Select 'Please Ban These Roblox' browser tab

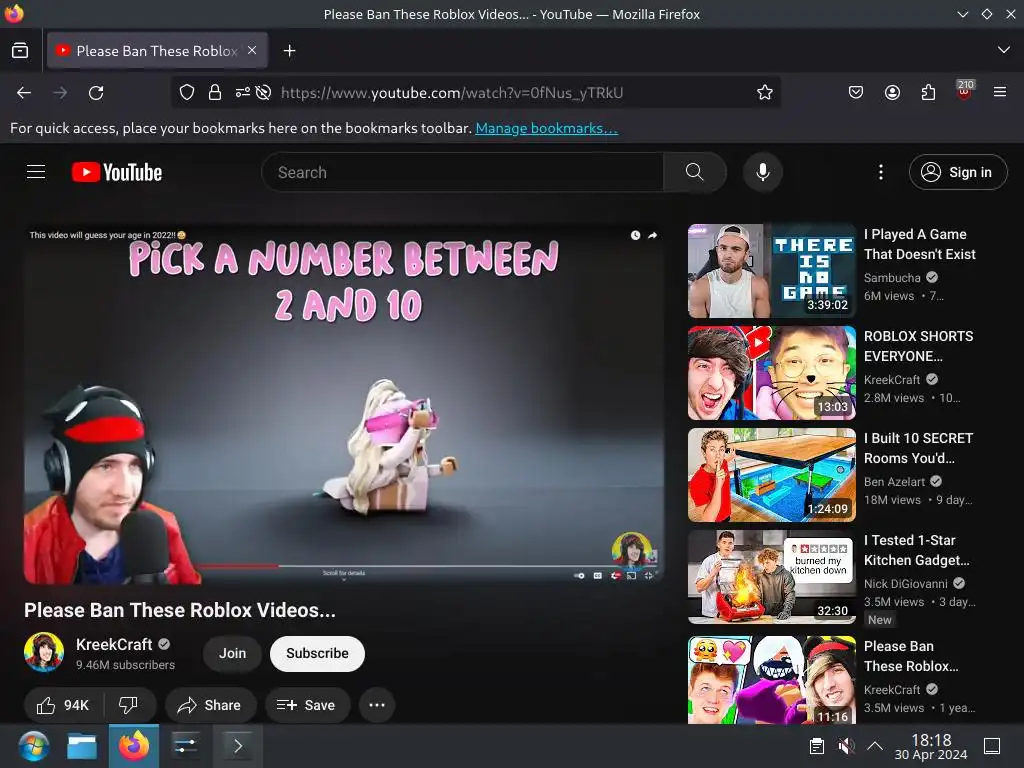[x=157, y=50]
